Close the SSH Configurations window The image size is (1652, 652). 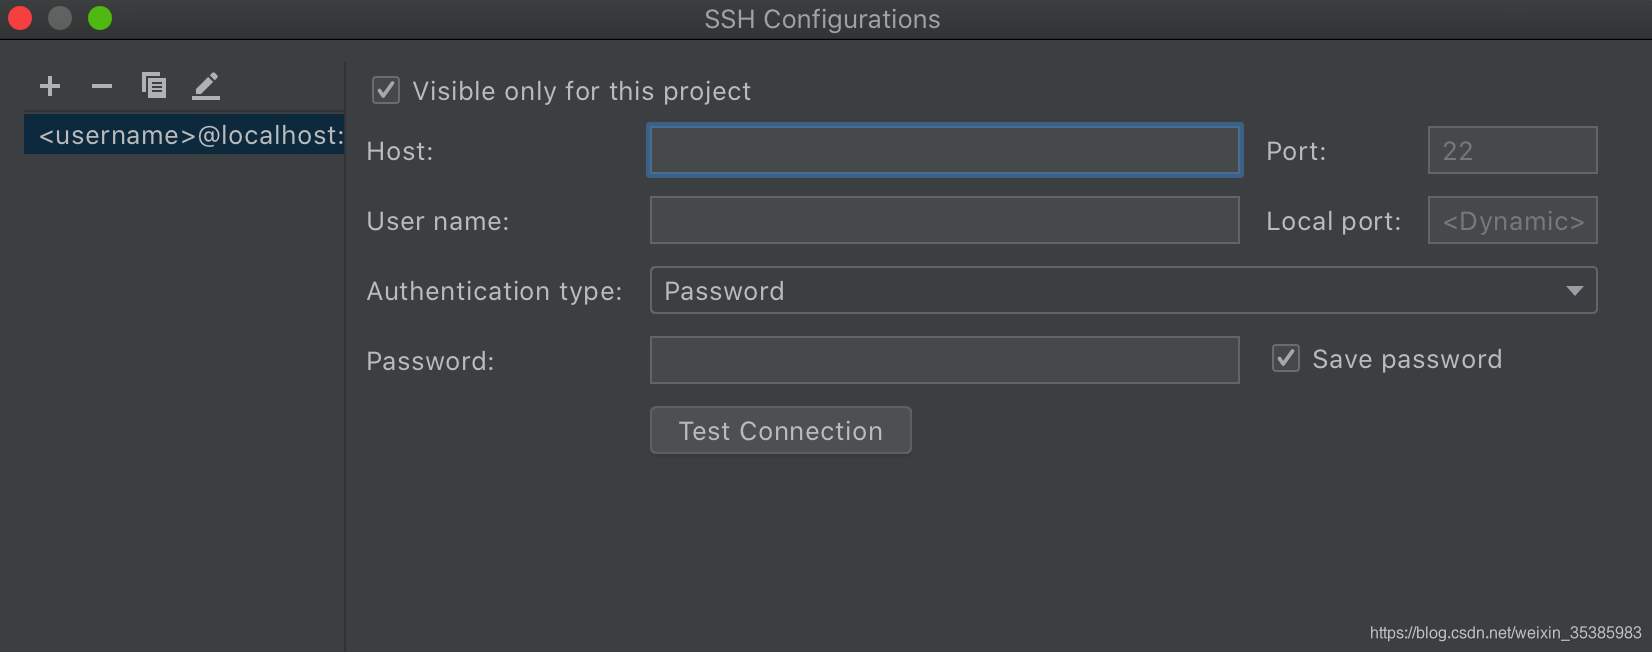coord(20,18)
